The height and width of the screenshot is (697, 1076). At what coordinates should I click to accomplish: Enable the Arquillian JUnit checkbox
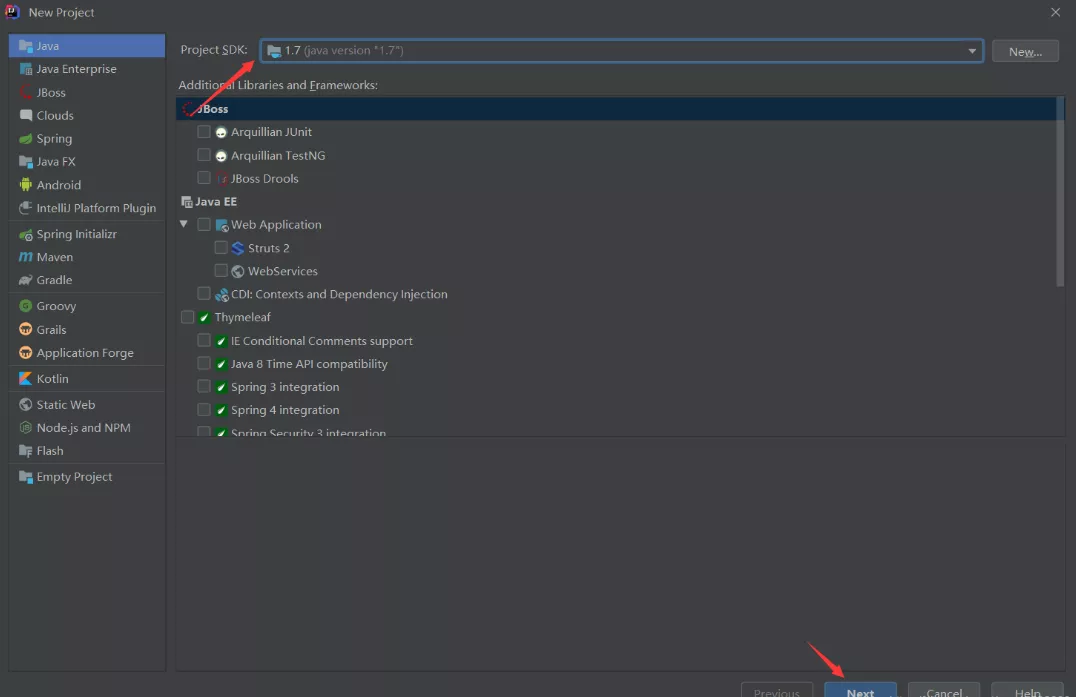[x=204, y=132]
